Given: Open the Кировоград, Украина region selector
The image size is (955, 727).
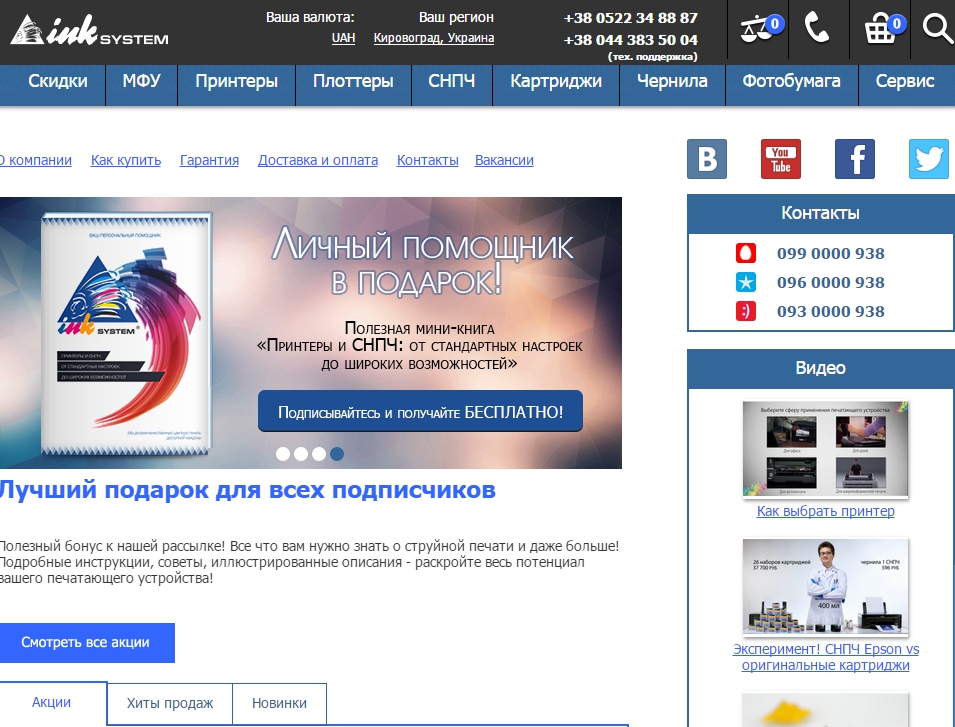Looking at the screenshot, I should pyautogui.click(x=434, y=38).
